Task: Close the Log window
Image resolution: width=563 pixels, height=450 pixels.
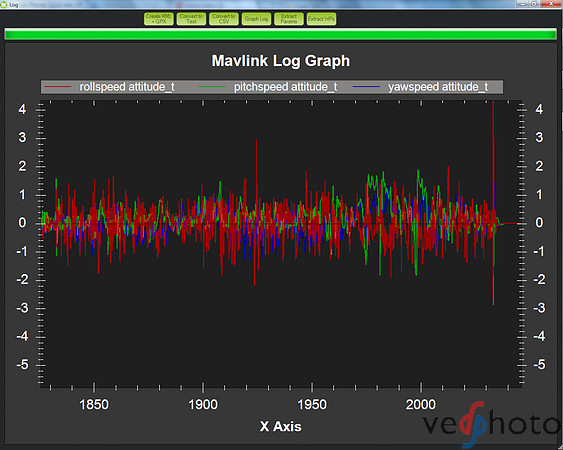Action: click(552, 4)
